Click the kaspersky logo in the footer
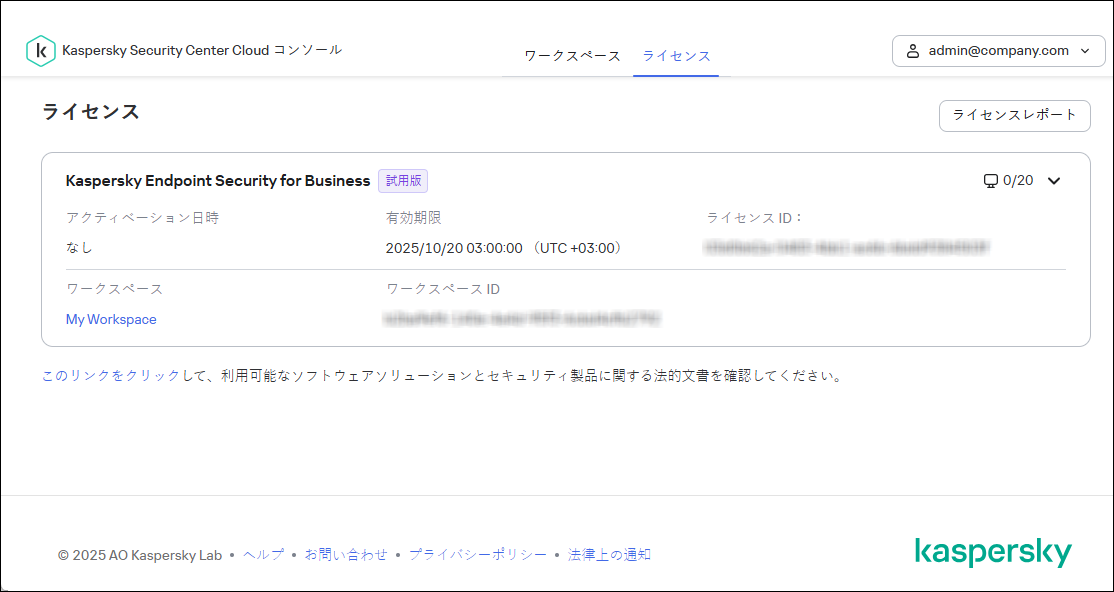Viewport: 1114px width, 592px height. point(995,549)
